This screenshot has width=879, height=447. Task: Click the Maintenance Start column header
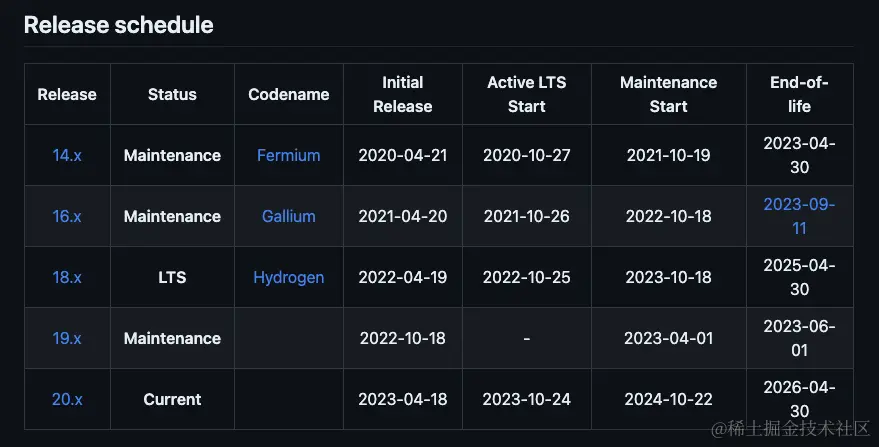click(x=668, y=94)
